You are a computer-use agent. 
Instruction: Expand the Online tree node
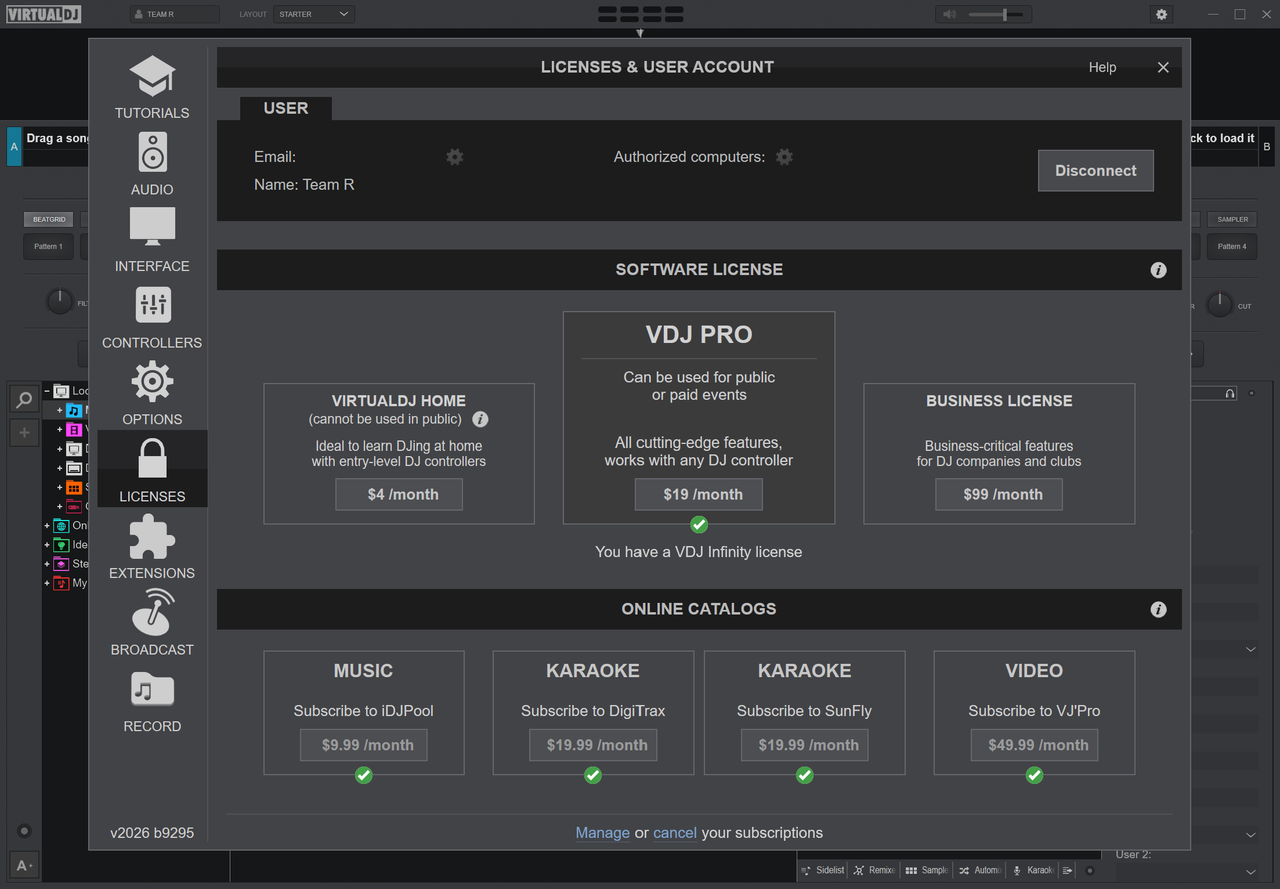(47, 526)
